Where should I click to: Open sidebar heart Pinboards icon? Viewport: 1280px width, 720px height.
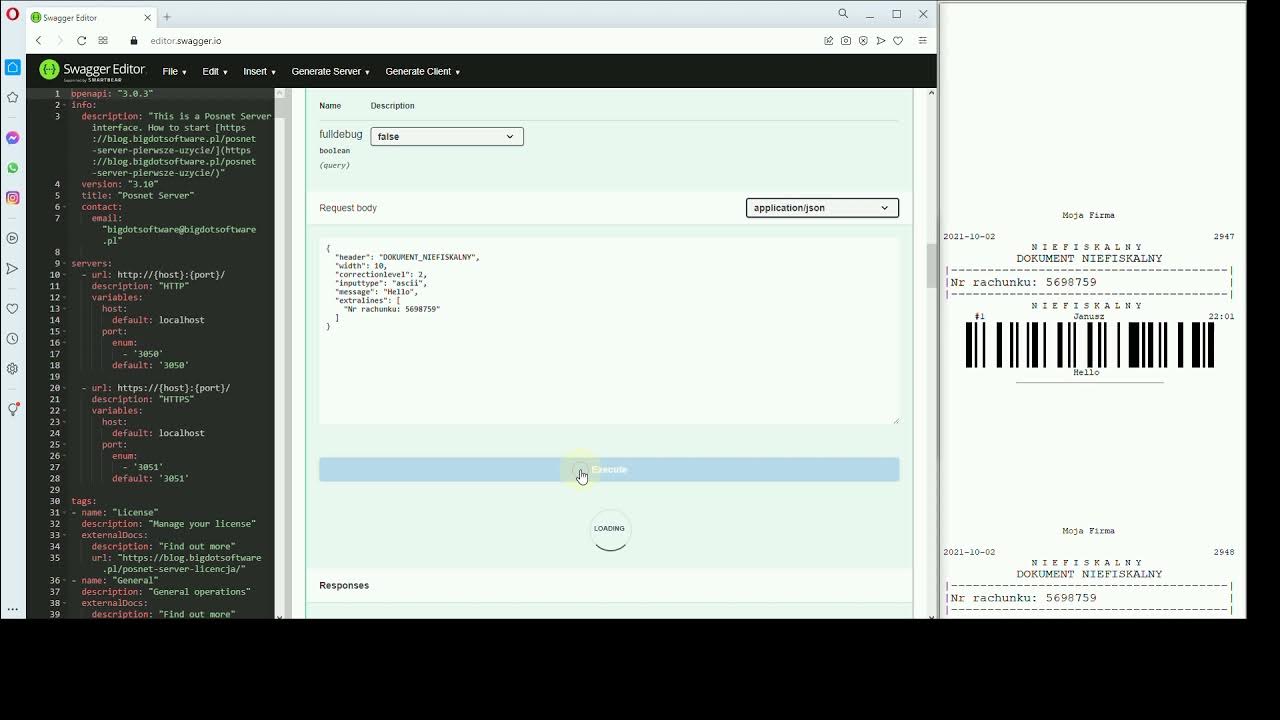12,308
